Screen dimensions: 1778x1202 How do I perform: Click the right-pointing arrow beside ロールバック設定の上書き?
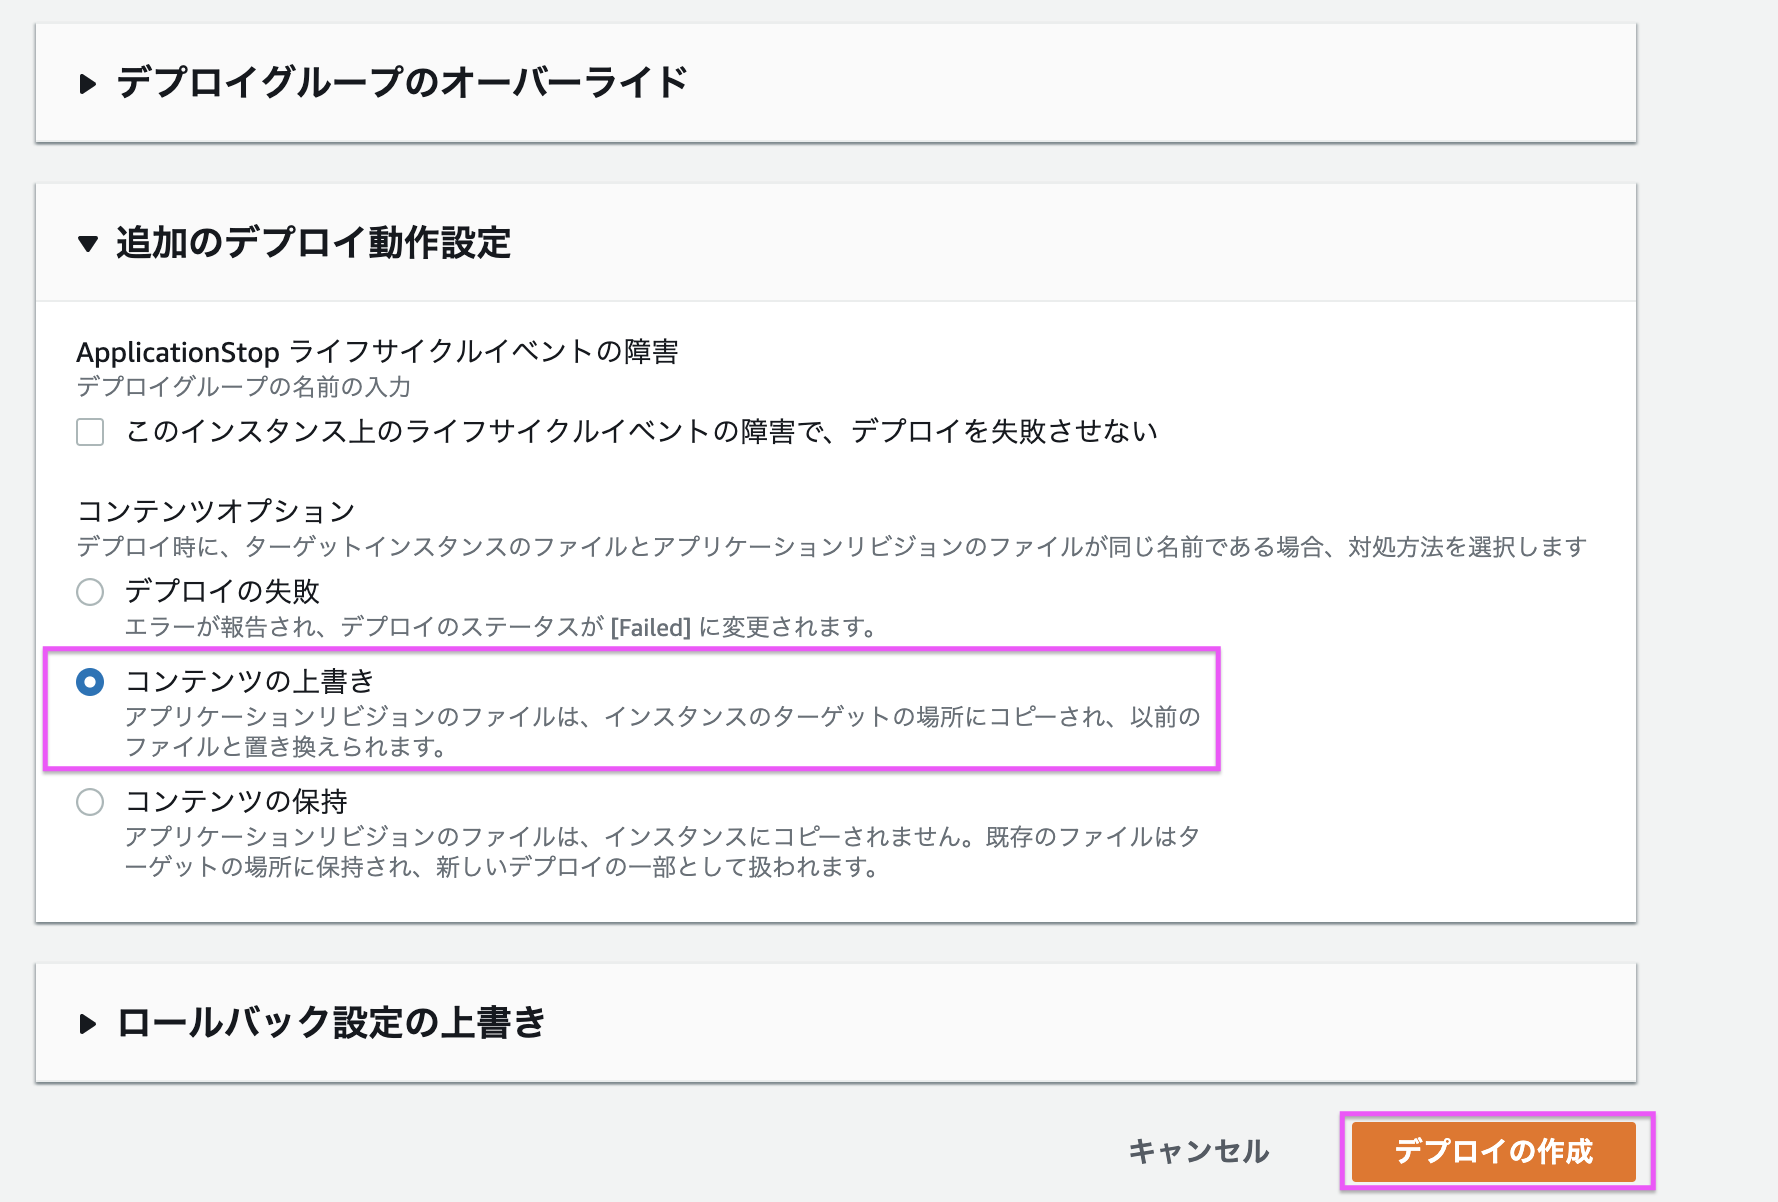point(87,1022)
